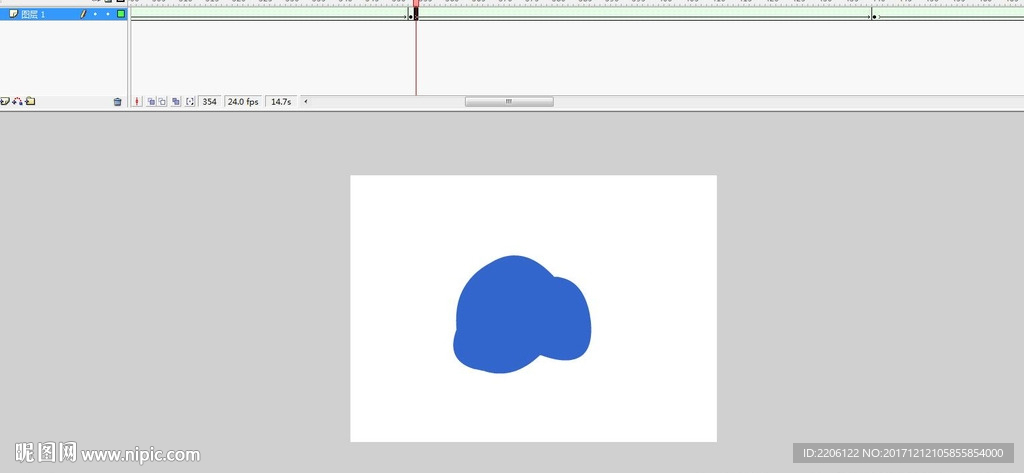Enable Onion Skin Outlines mode
Viewport: 1024px width, 473px height.
pyautogui.click(x=162, y=101)
